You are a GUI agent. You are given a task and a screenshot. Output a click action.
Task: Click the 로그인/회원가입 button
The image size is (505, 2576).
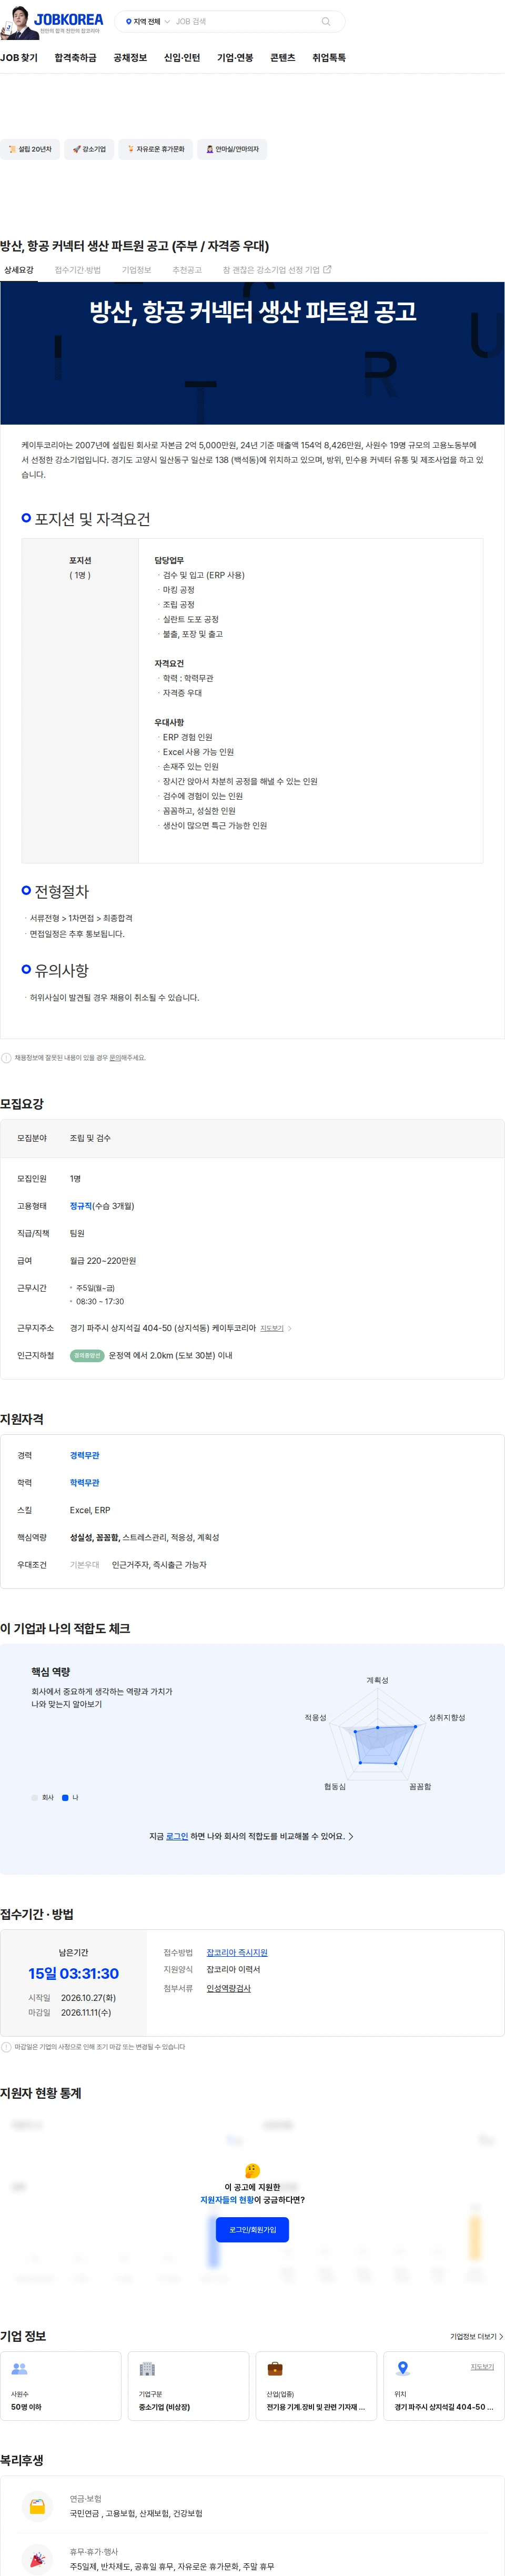[x=252, y=2229]
